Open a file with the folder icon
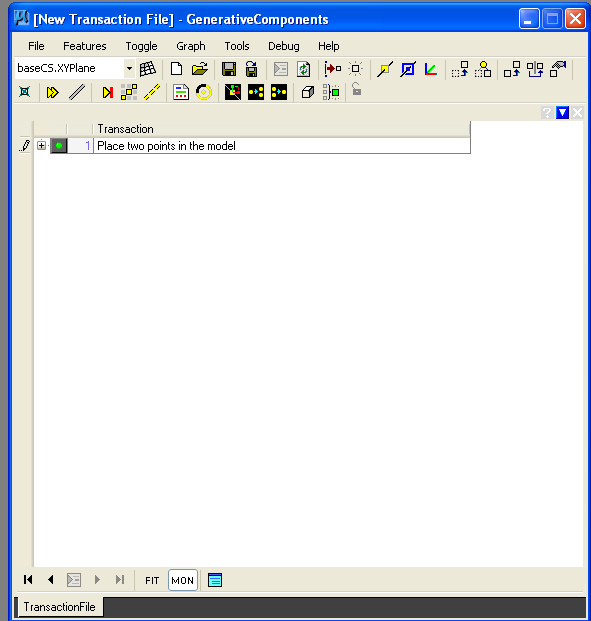Image resolution: width=591 pixels, height=621 pixels. [200, 69]
